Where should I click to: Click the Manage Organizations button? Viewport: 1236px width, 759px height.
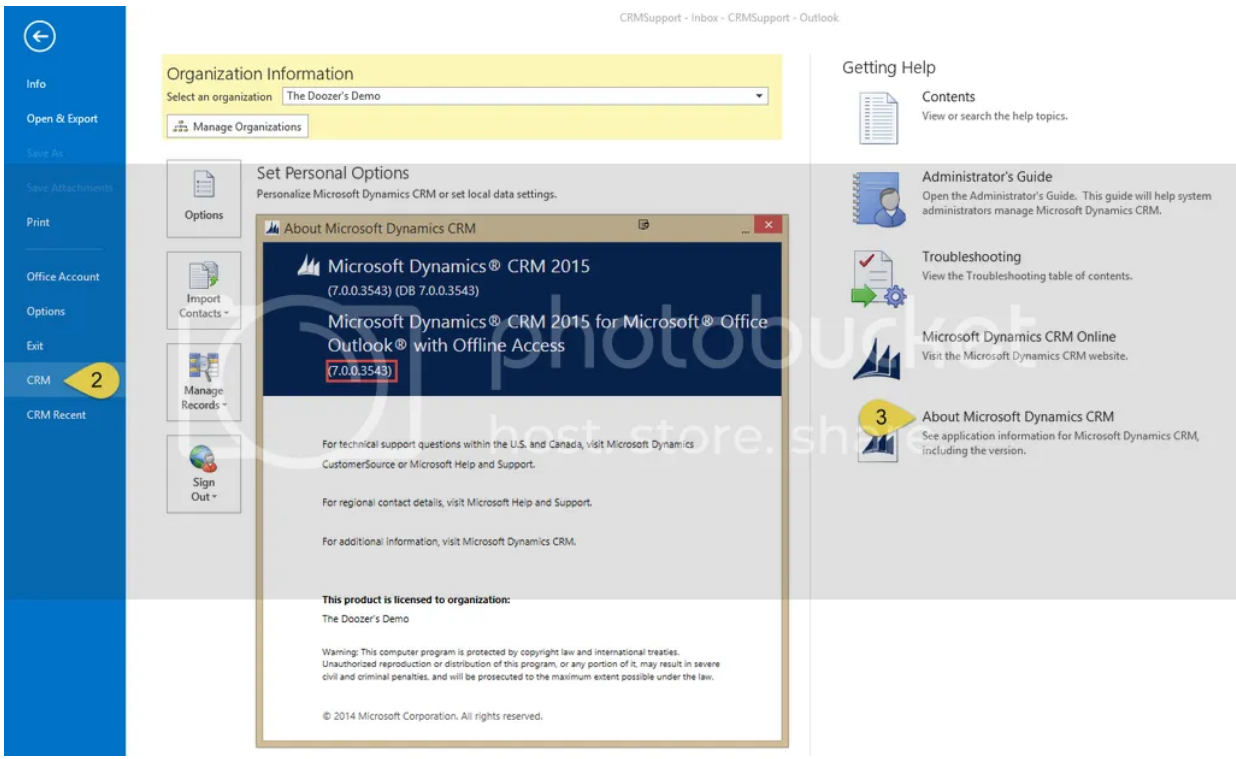238,127
